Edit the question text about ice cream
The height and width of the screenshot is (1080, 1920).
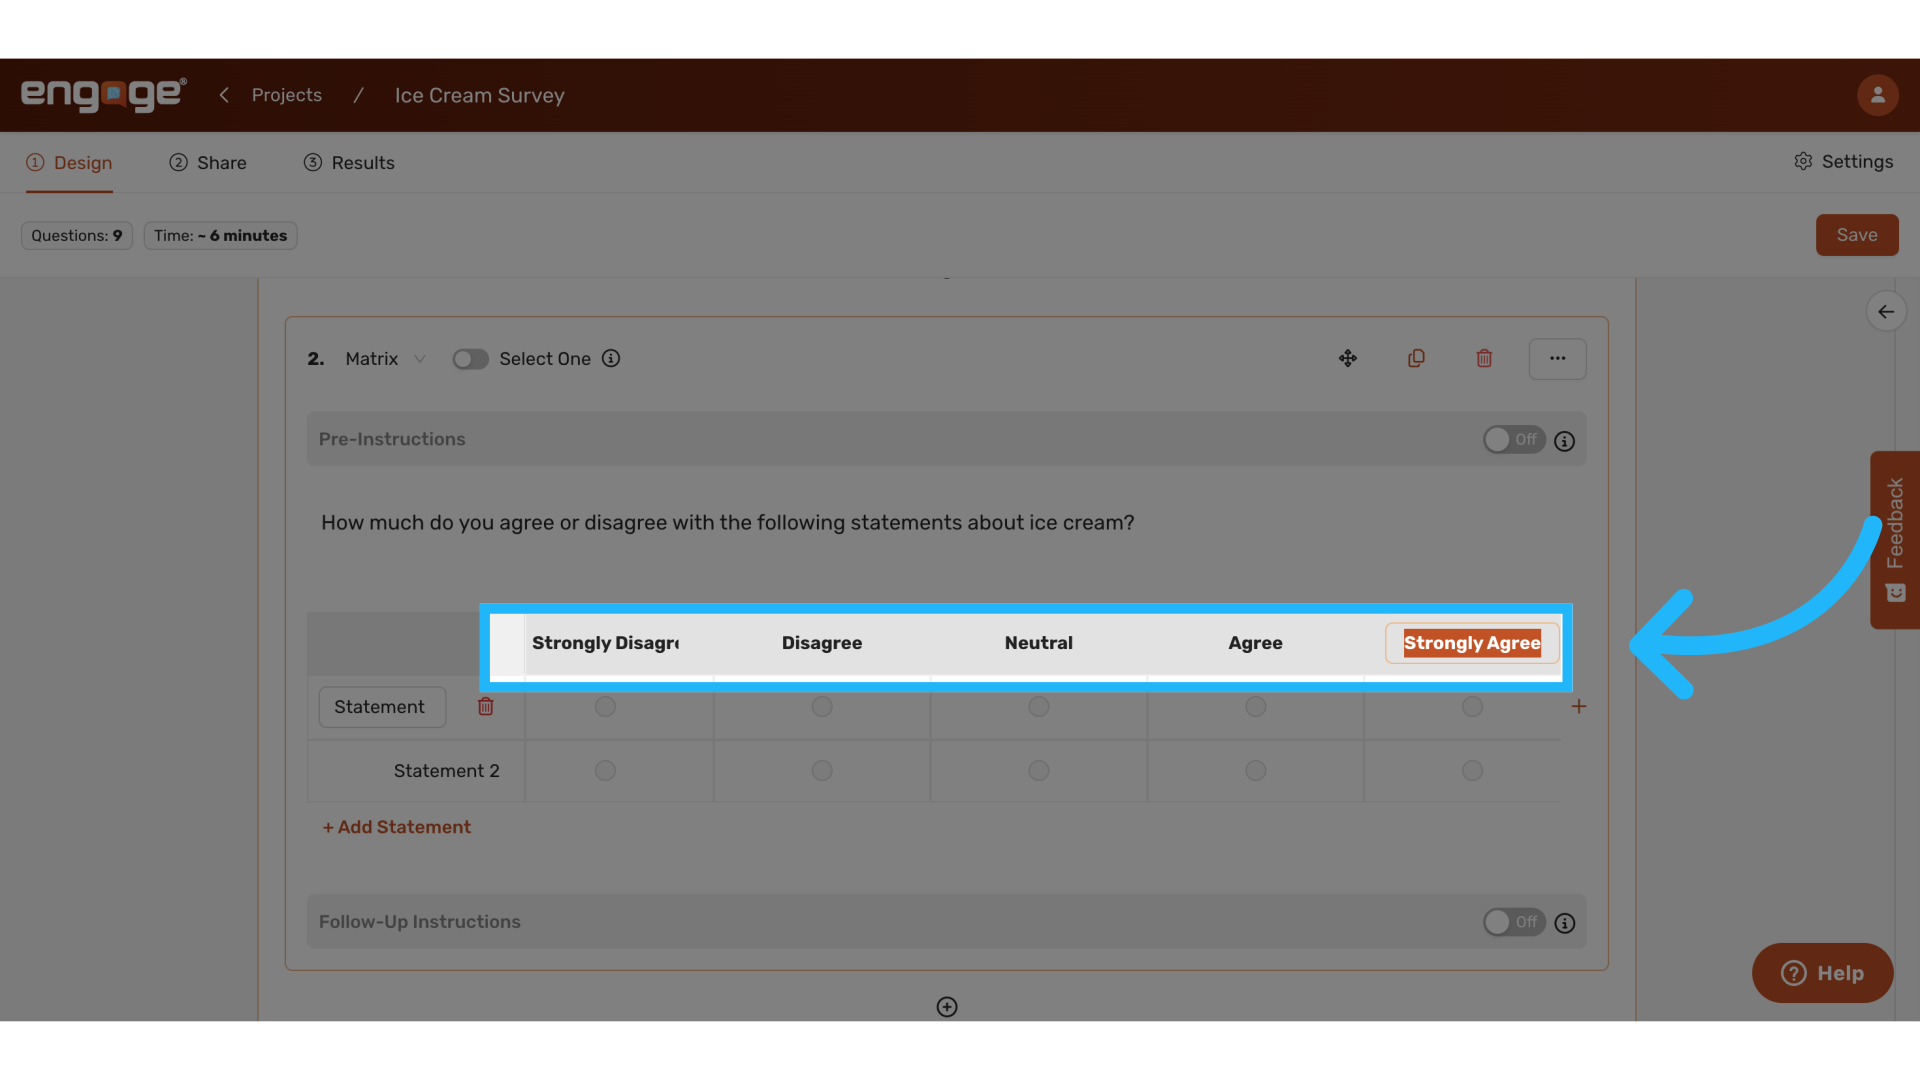tap(728, 523)
